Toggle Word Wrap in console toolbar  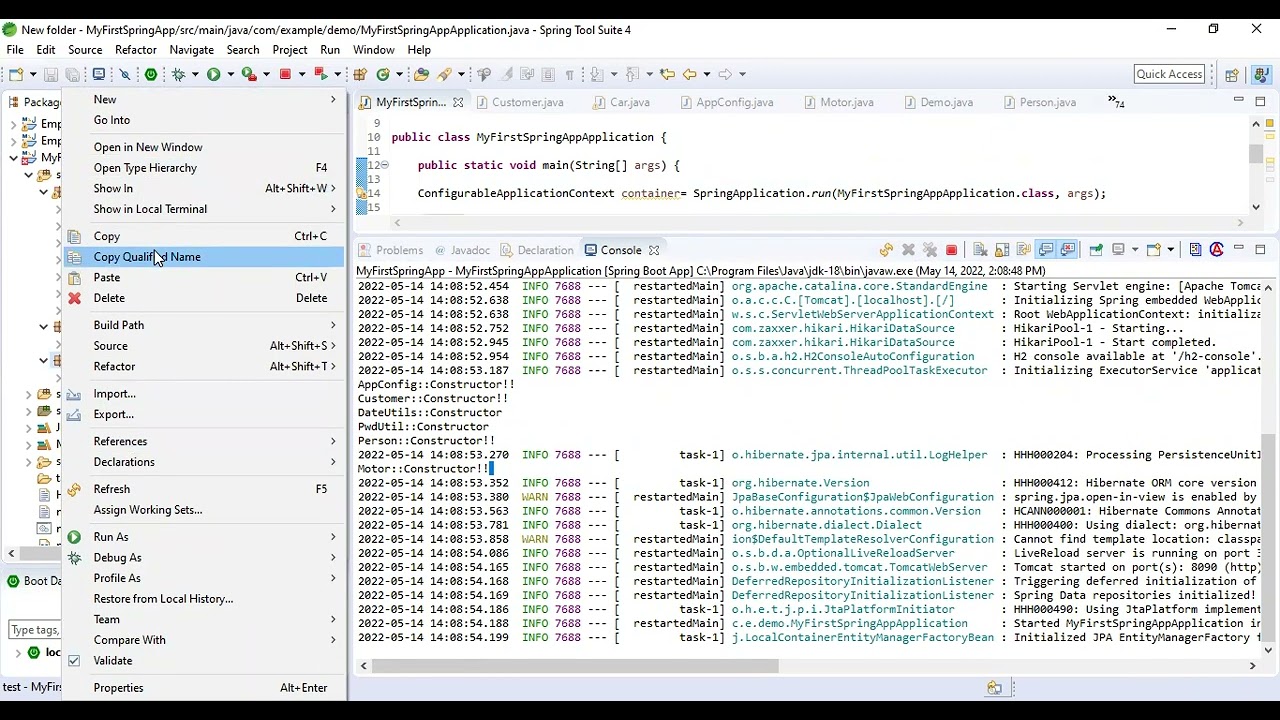1023,250
